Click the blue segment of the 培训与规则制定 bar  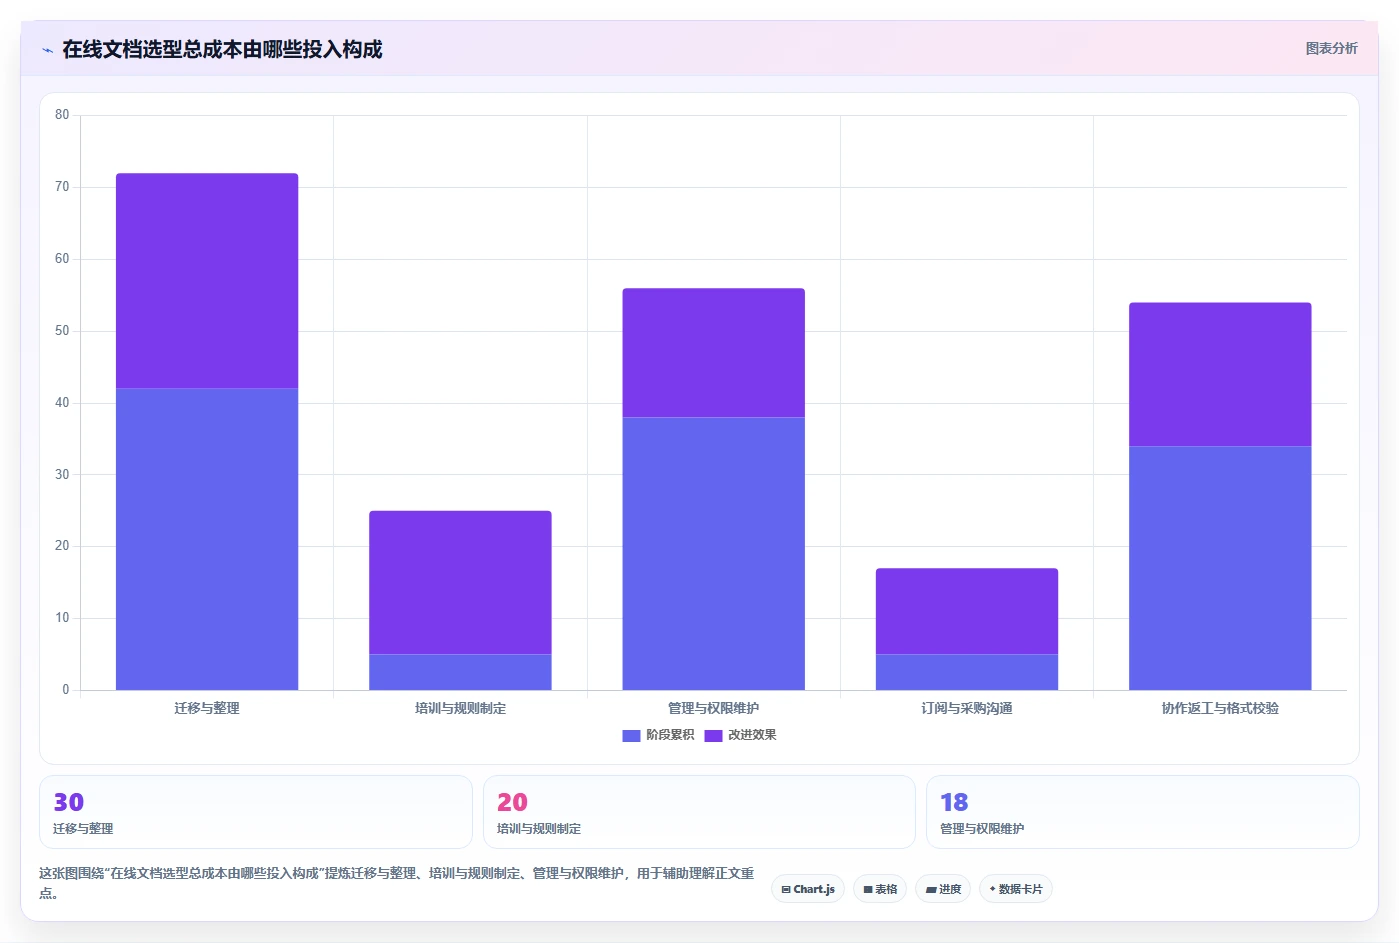click(x=460, y=672)
